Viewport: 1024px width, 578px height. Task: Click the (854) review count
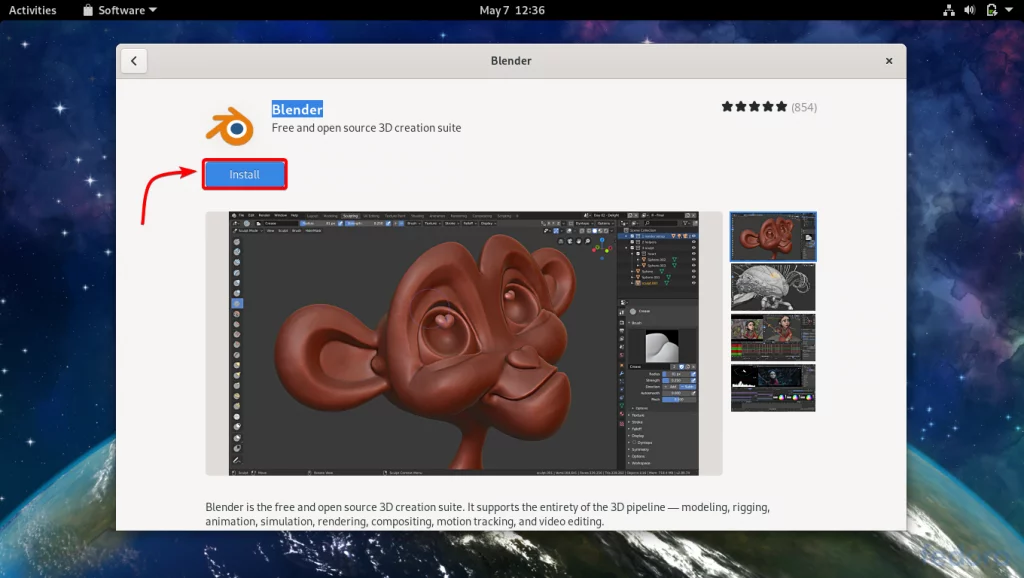point(804,107)
